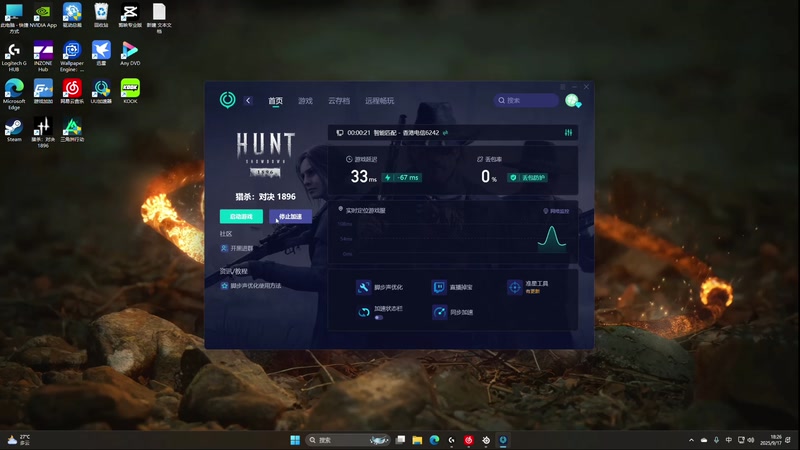Switch to the 首页 home tab

point(276,101)
